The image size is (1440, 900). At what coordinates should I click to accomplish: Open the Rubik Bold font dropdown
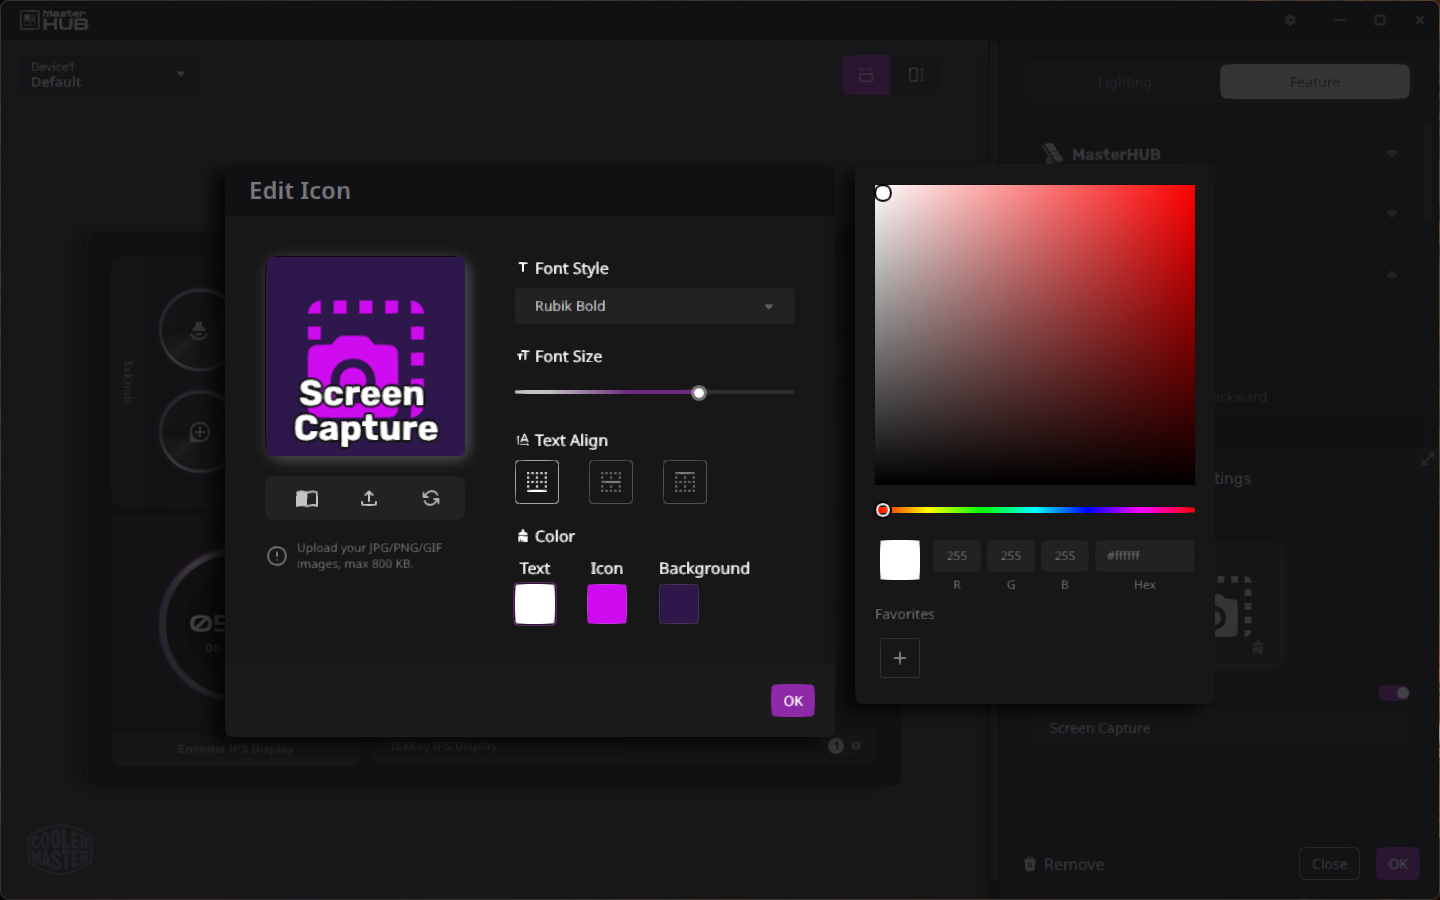tap(655, 306)
